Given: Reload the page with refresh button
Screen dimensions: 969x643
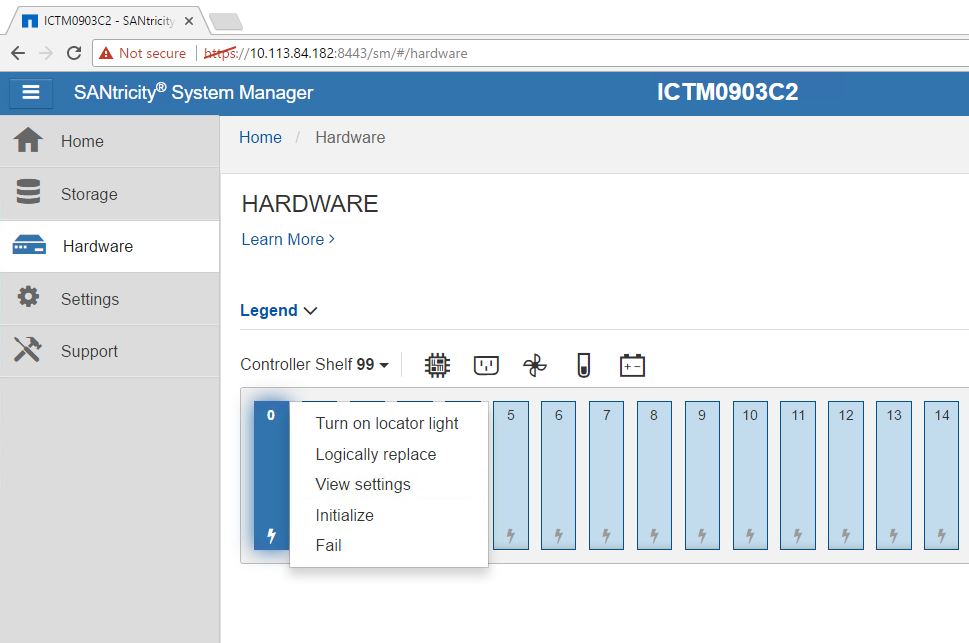Looking at the screenshot, I should click(74, 53).
